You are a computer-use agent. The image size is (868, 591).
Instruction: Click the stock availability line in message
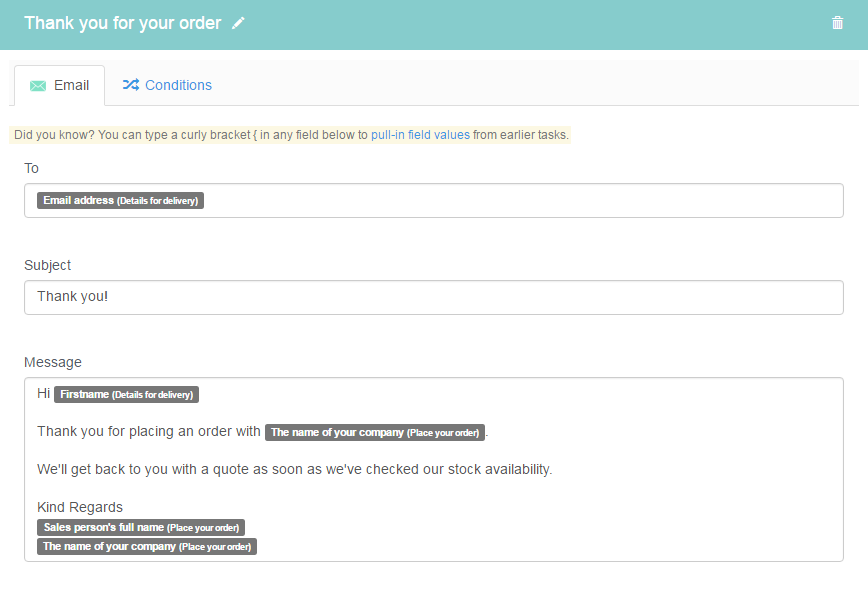(x=294, y=469)
